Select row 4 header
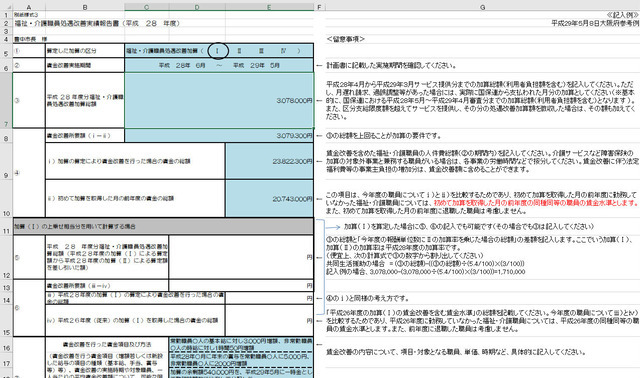640x378 pixels. pos(6,39)
